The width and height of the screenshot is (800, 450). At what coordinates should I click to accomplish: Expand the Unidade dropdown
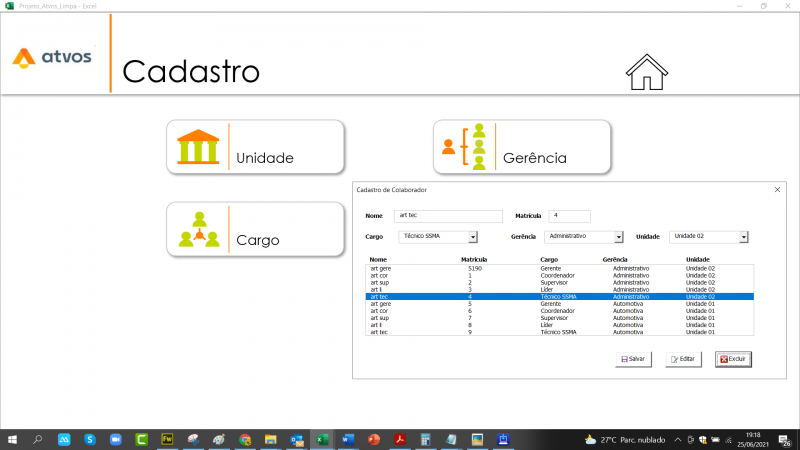click(744, 237)
